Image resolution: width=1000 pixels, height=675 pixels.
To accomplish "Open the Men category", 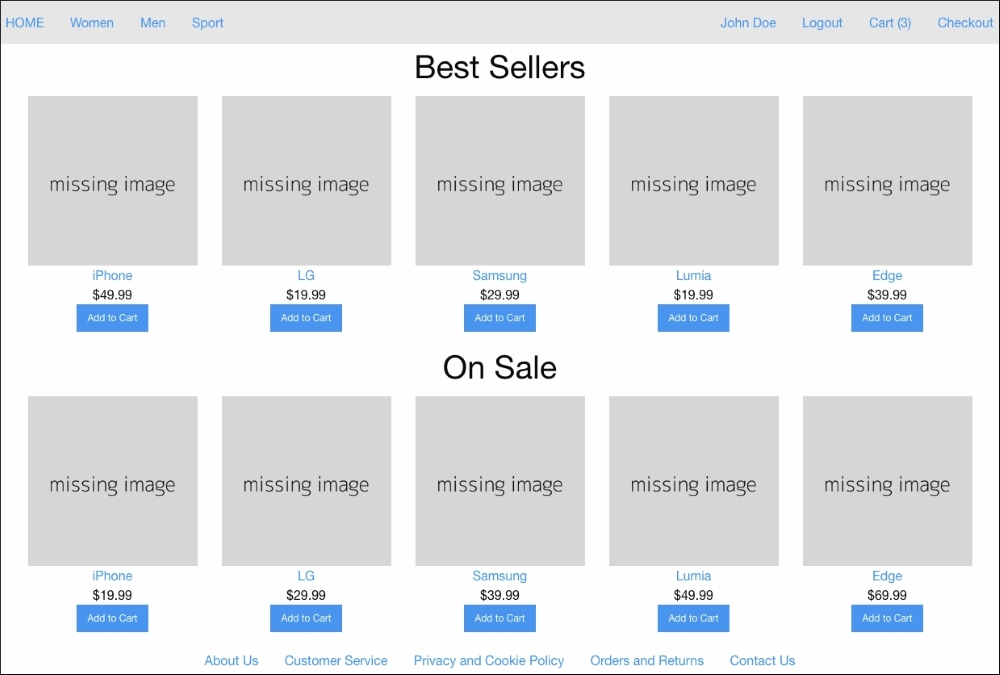I will click(x=153, y=23).
